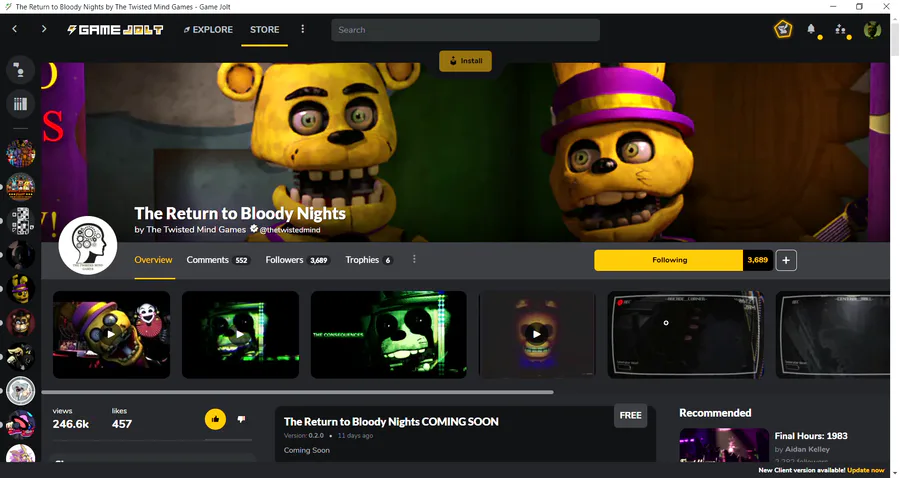Click the Version 0.2.0 label
The width and height of the screenshot is (900, 478).
click(x=304, y=436)
